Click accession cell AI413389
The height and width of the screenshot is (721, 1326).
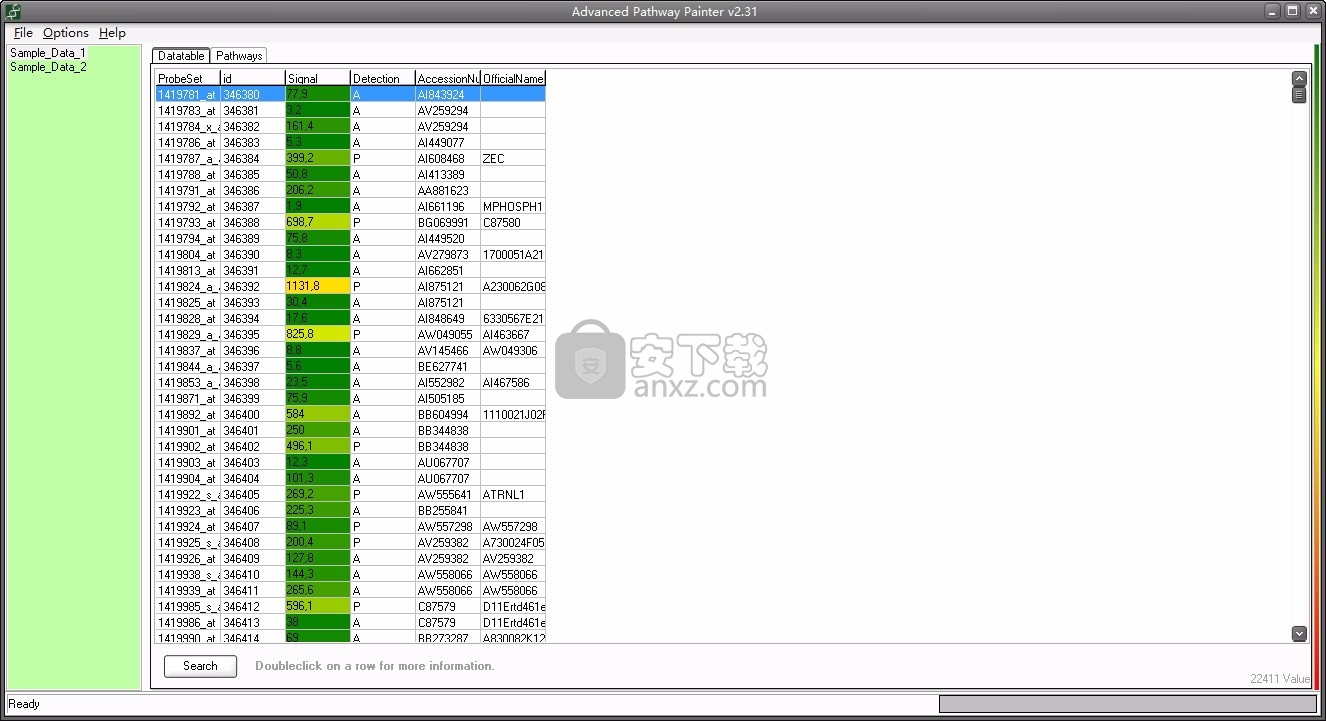coord(447,174)
